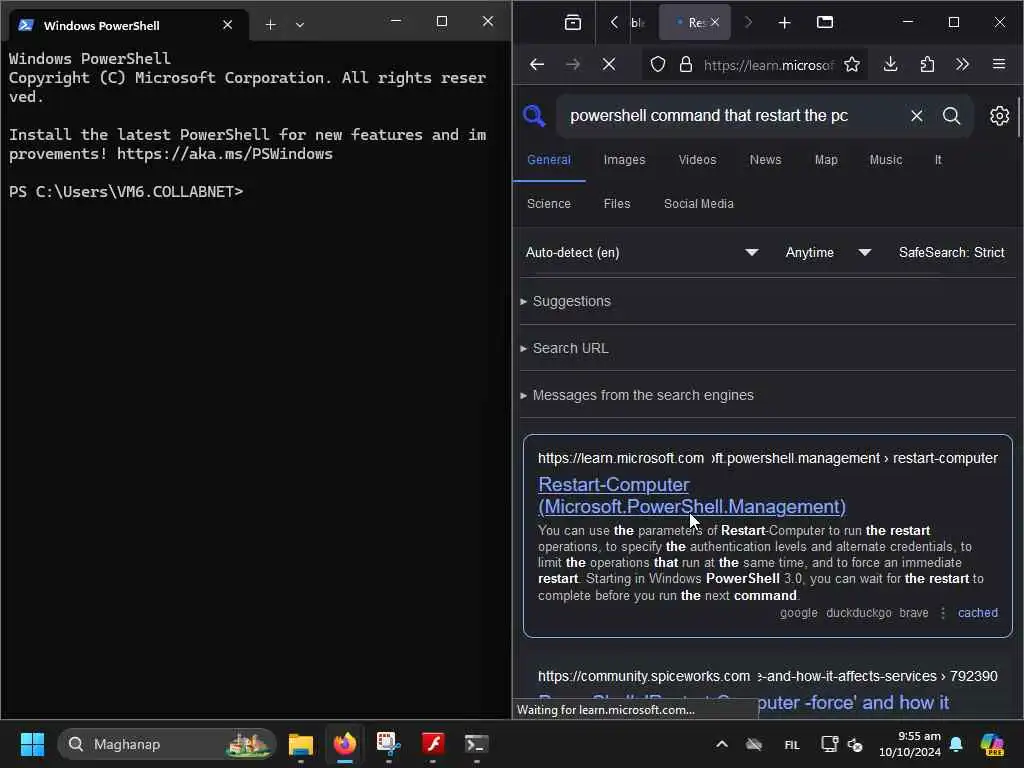Bookmark this page with star icon

coord(852,64)
